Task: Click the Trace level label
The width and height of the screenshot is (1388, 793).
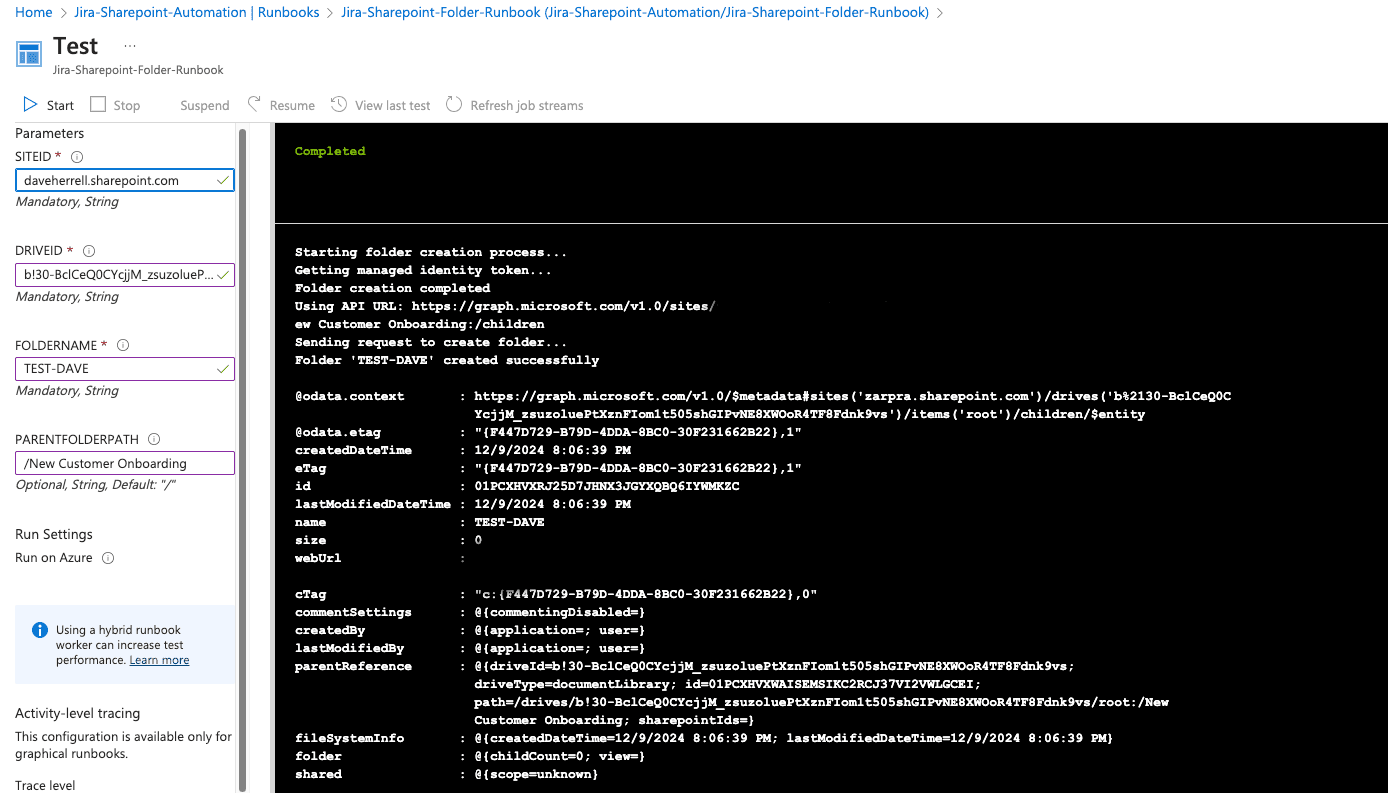Action: (45, 785)
